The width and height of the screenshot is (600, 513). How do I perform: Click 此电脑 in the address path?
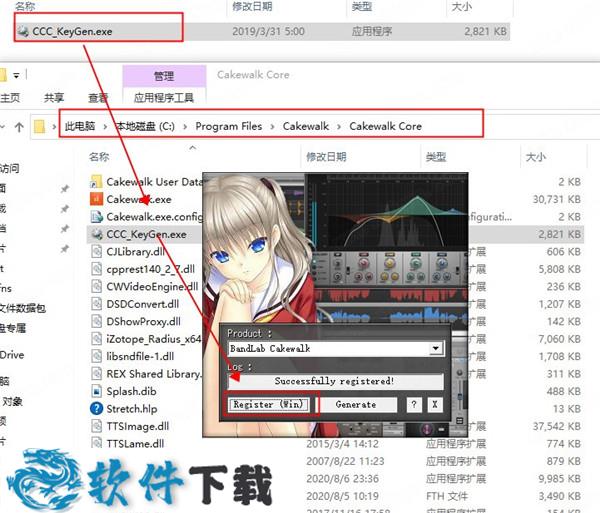(80, 126)
